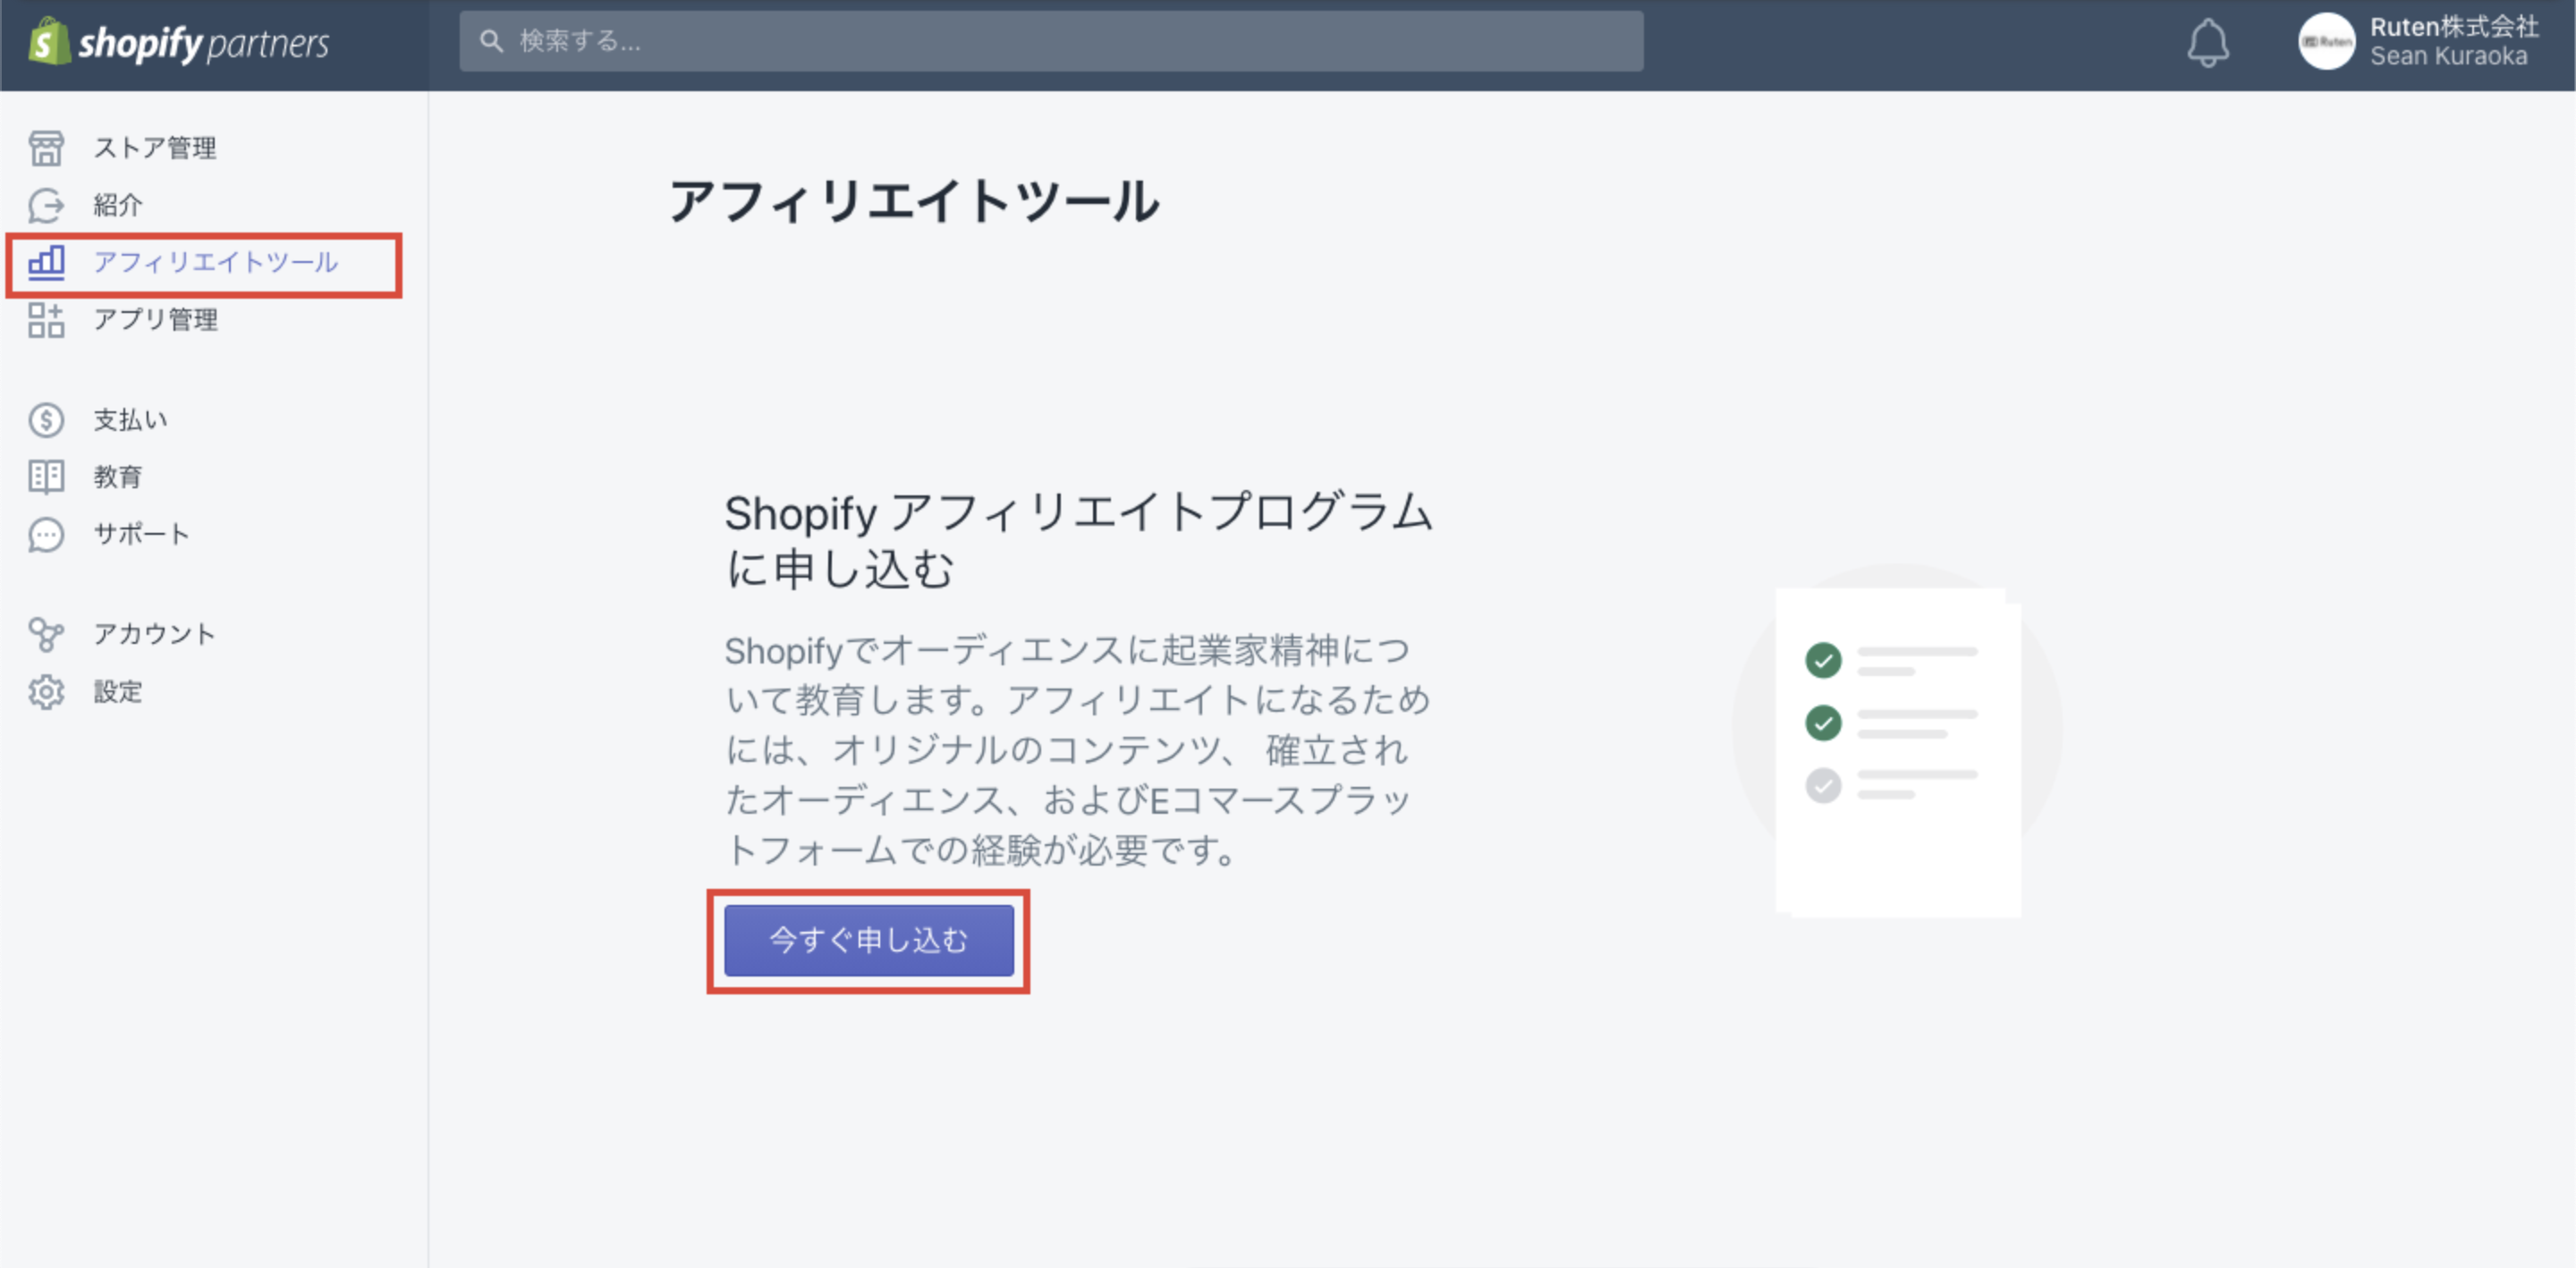
Task: Open アカウント in the sidebar
Action: (x=155, y=634)
